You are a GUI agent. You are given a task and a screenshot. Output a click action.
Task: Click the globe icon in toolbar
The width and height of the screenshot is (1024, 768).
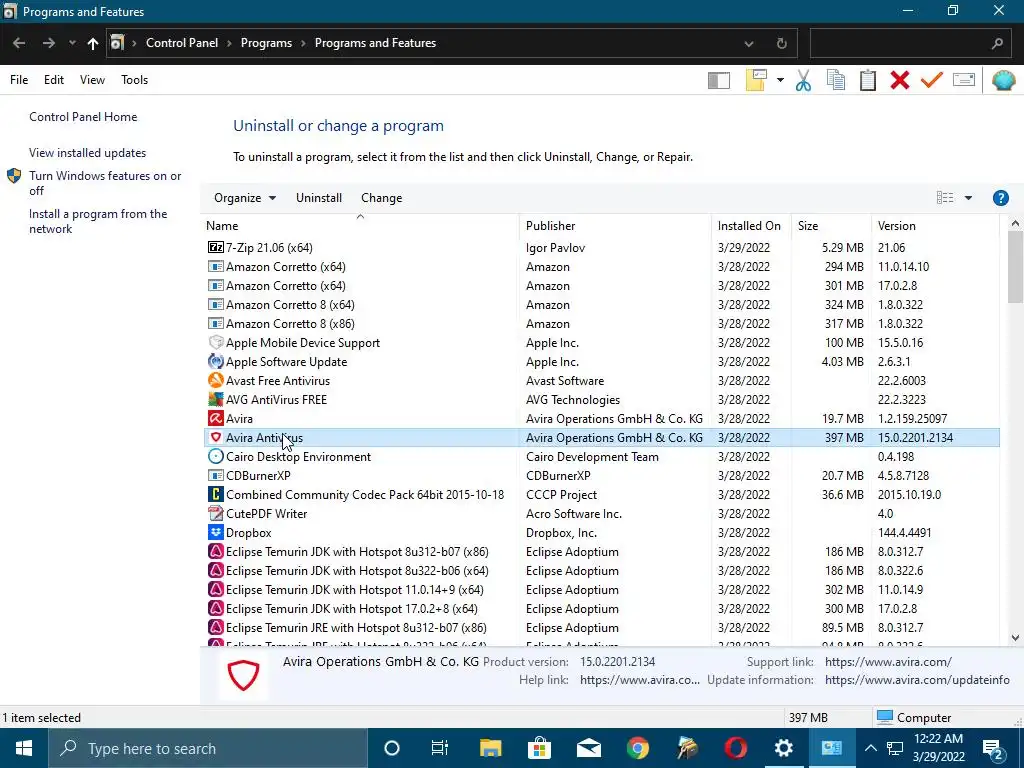[1003, 80]
